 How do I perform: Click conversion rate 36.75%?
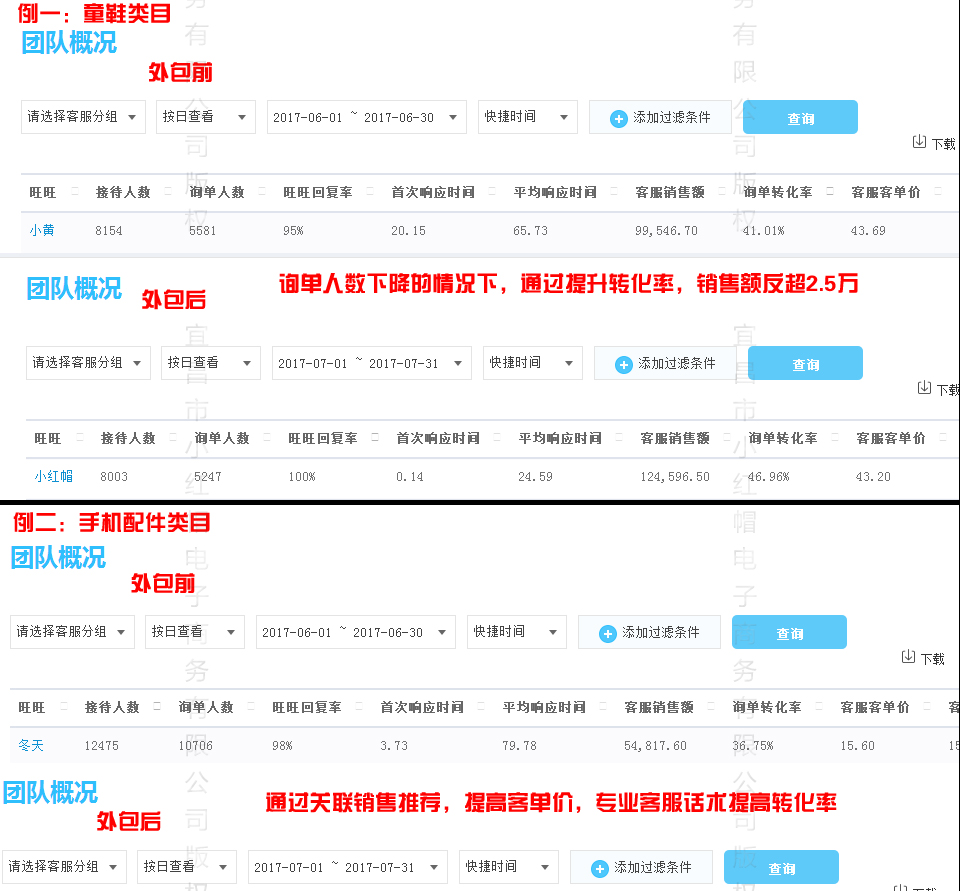pyautogui.click(x=752, y=746)
